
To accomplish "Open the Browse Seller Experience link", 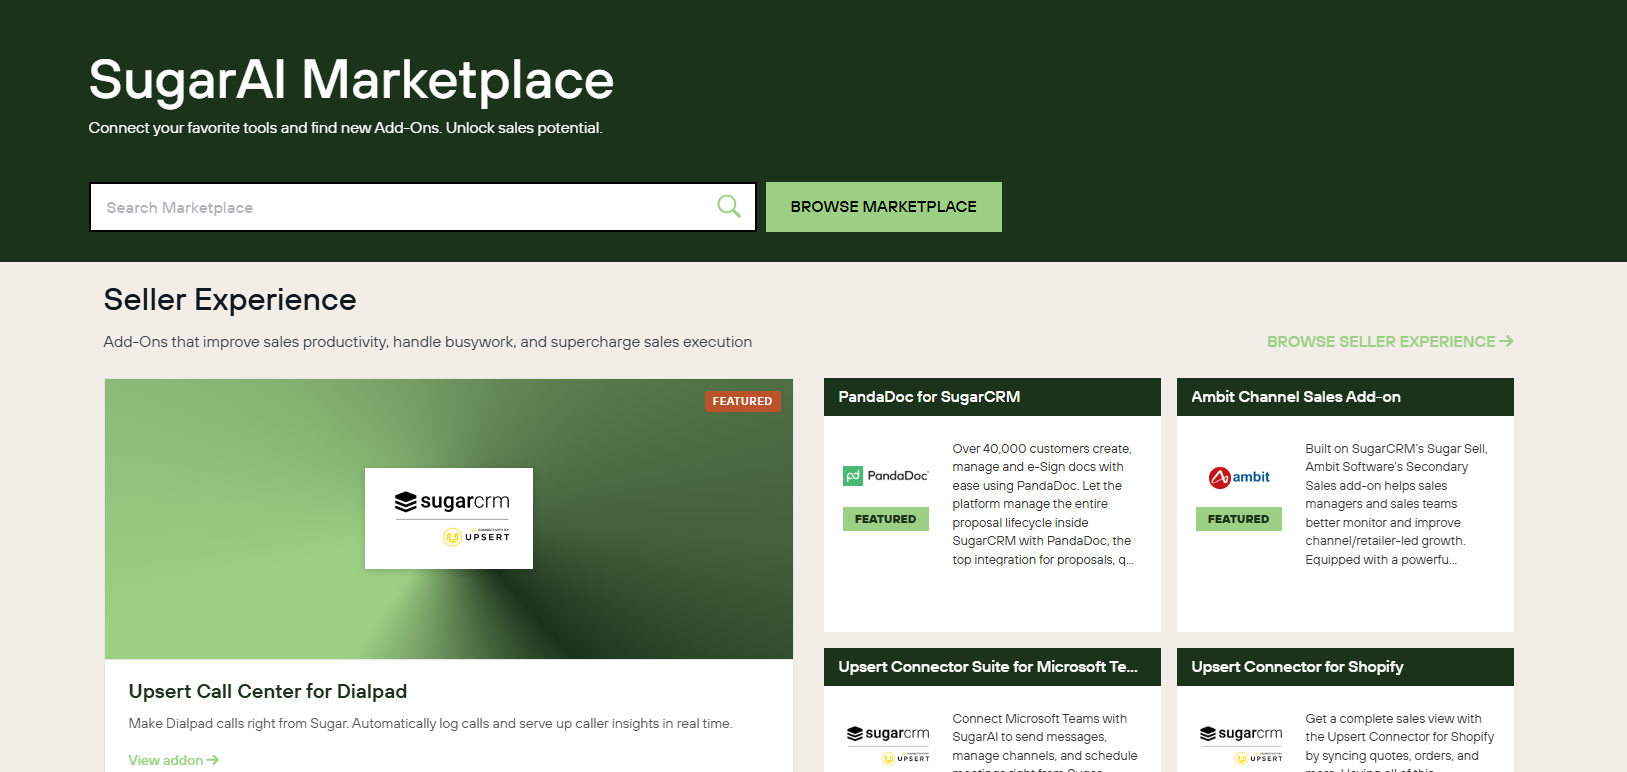I will tap(1390, 342).
